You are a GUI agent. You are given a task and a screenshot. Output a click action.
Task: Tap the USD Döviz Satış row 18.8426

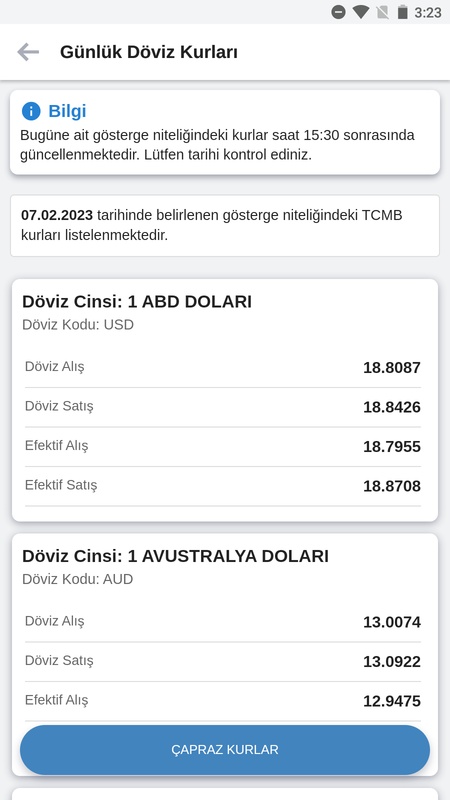pos(223,407)
